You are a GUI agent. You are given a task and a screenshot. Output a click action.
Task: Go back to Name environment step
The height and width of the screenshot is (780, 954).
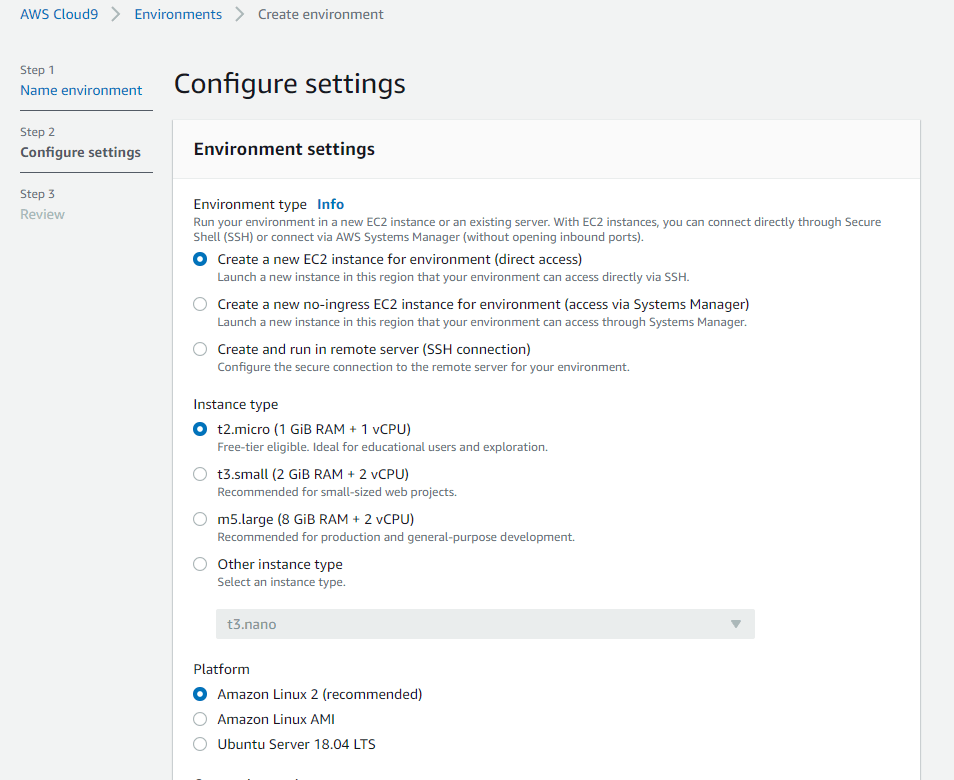(x=81, y=91)
